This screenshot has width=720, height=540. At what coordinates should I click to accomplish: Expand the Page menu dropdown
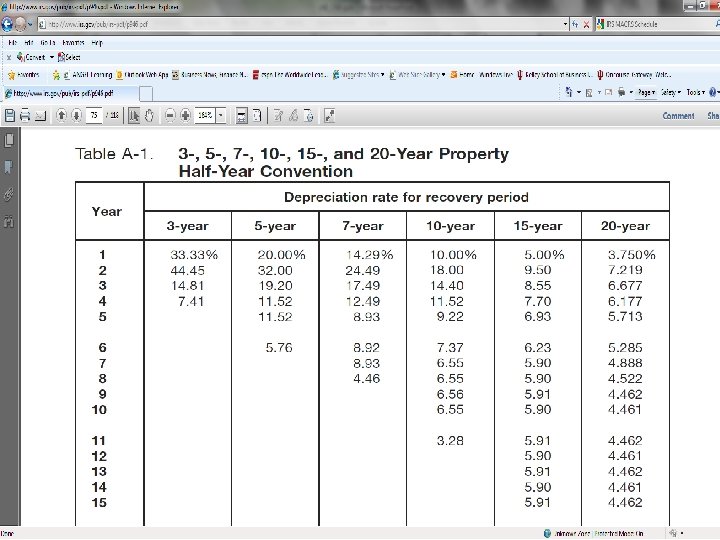point(646,92)
